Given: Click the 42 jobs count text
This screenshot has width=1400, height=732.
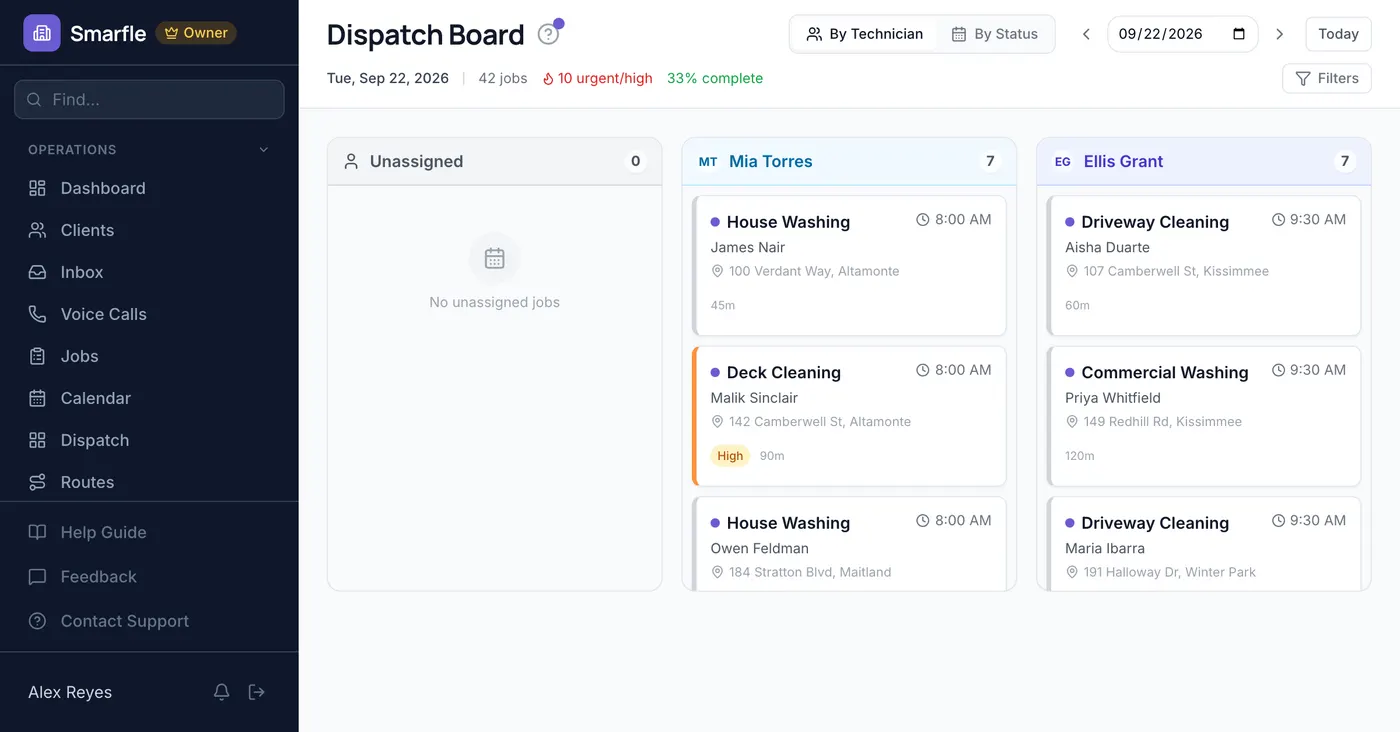Looking at the screenshot, I should [x=503, y=78].
